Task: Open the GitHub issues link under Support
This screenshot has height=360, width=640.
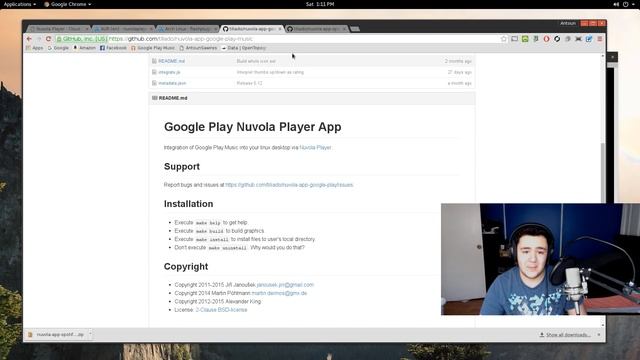Action: tap(289, 185)
